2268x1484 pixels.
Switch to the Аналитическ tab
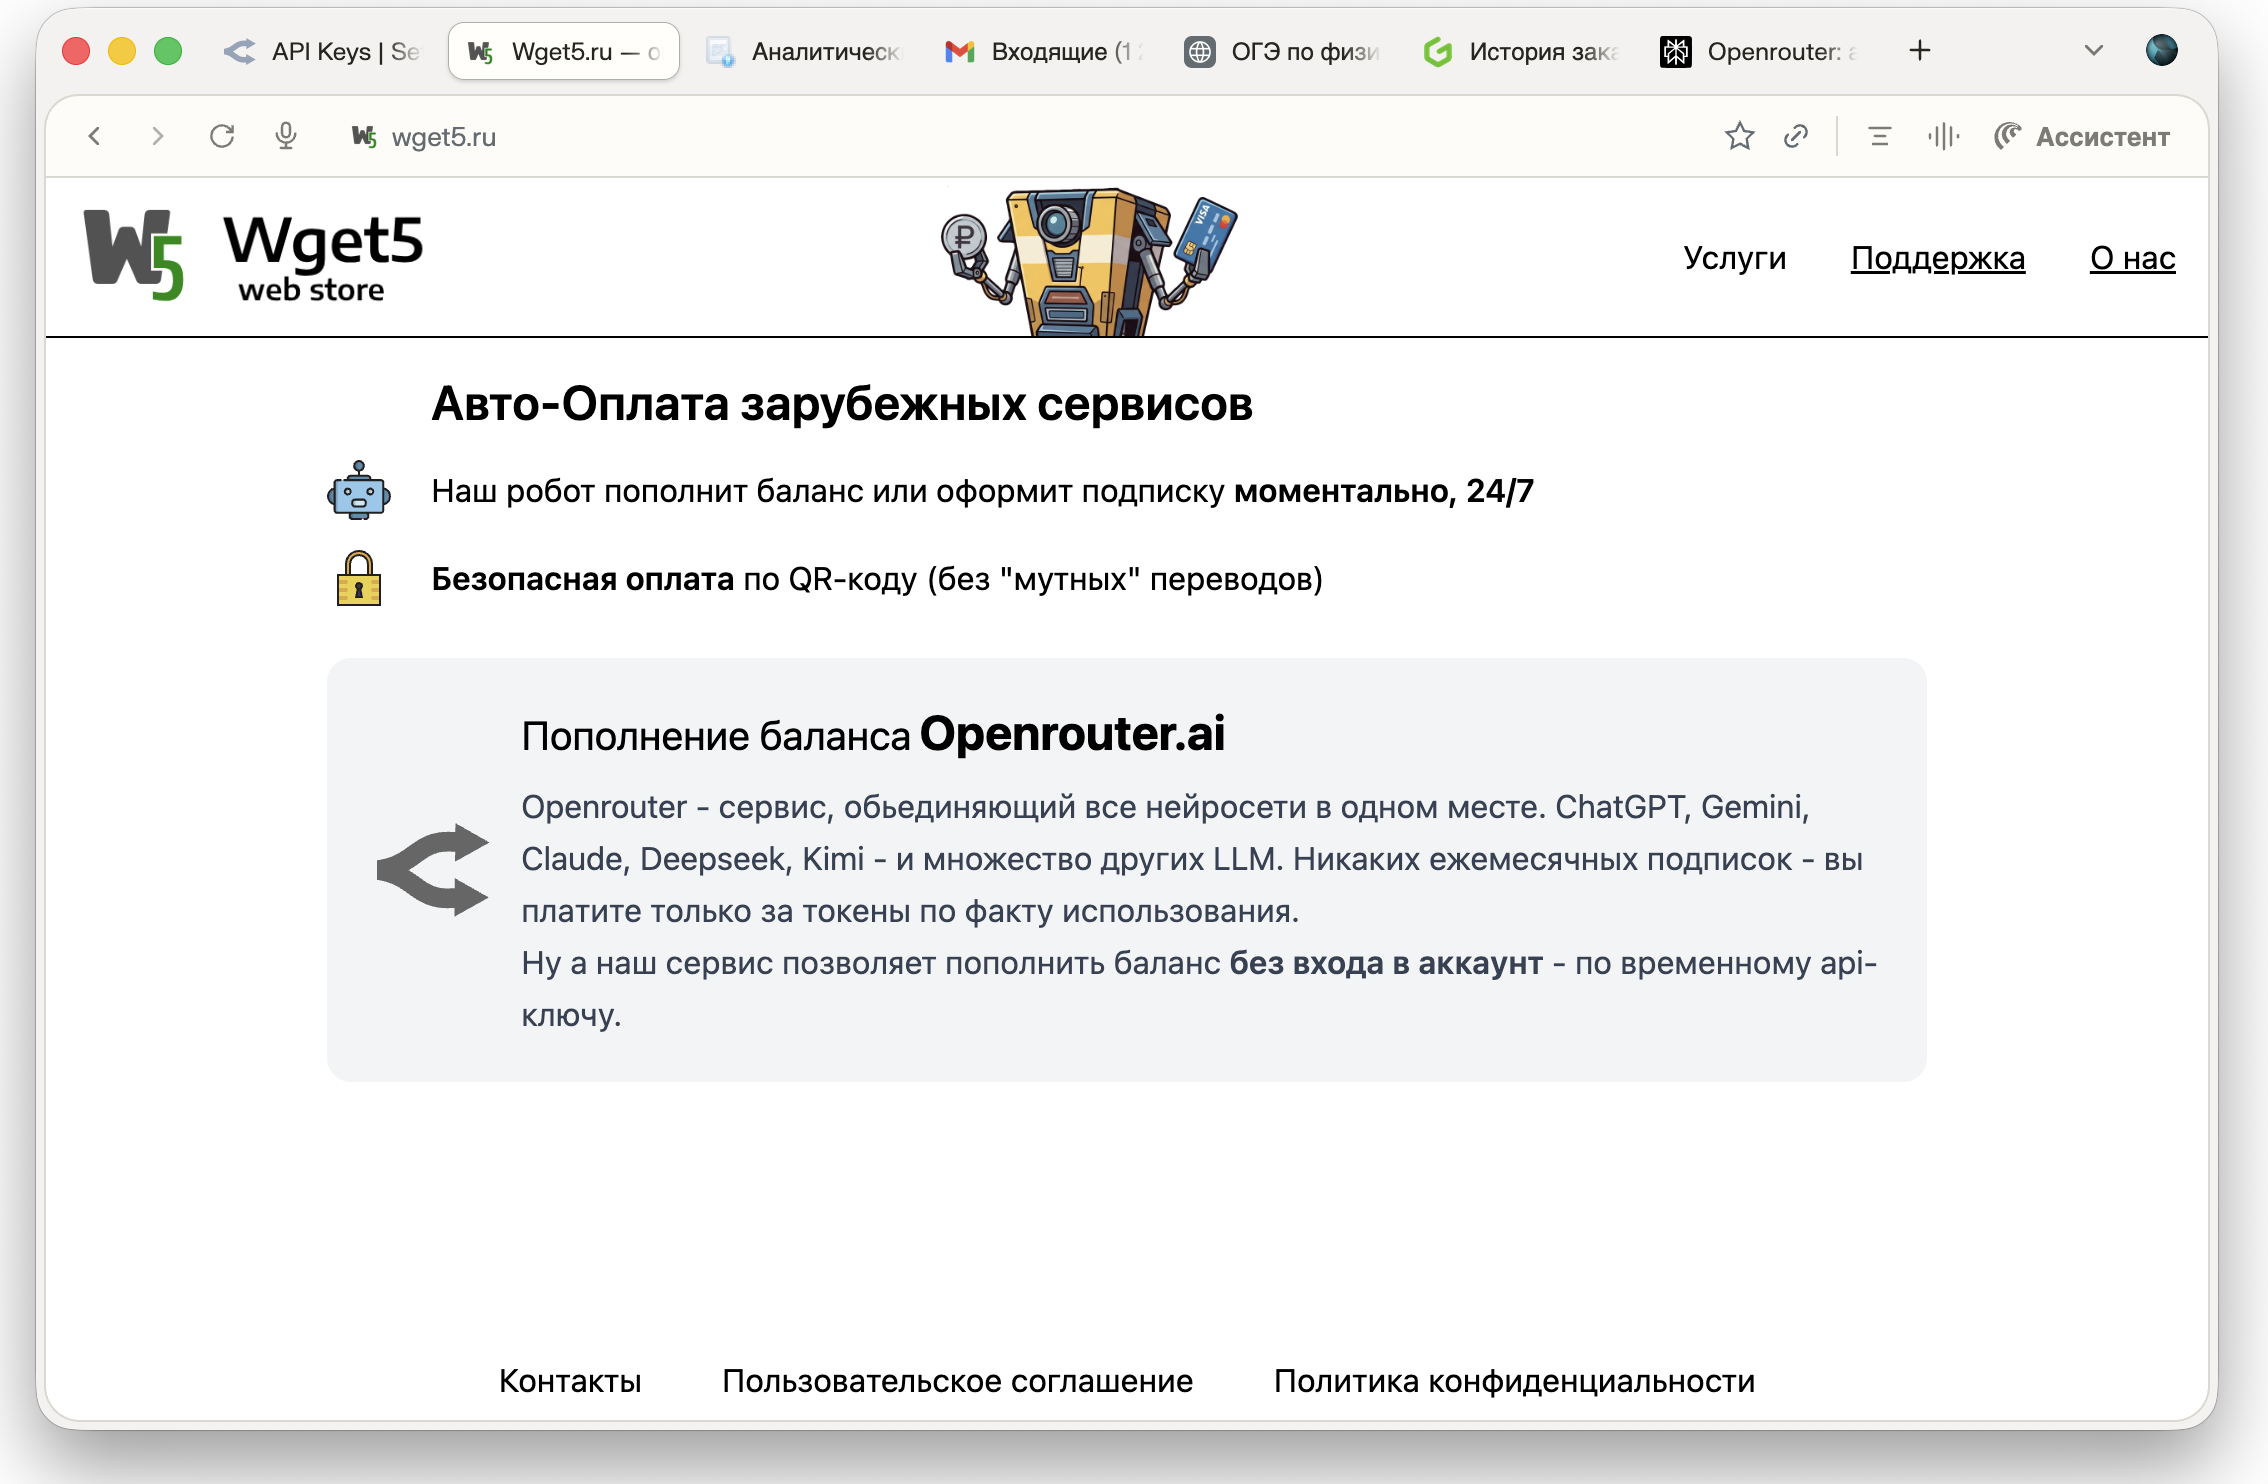tap(803, 51)
